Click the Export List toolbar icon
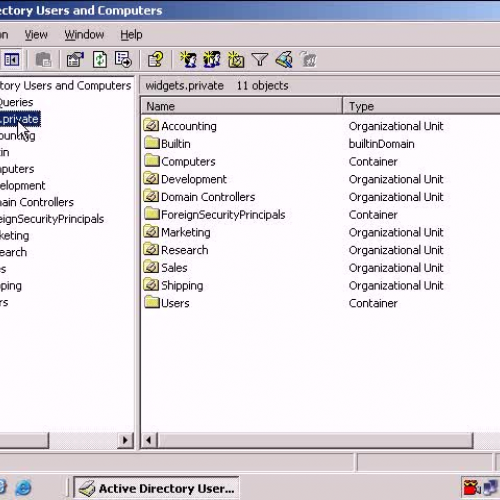 pos(123,60)
